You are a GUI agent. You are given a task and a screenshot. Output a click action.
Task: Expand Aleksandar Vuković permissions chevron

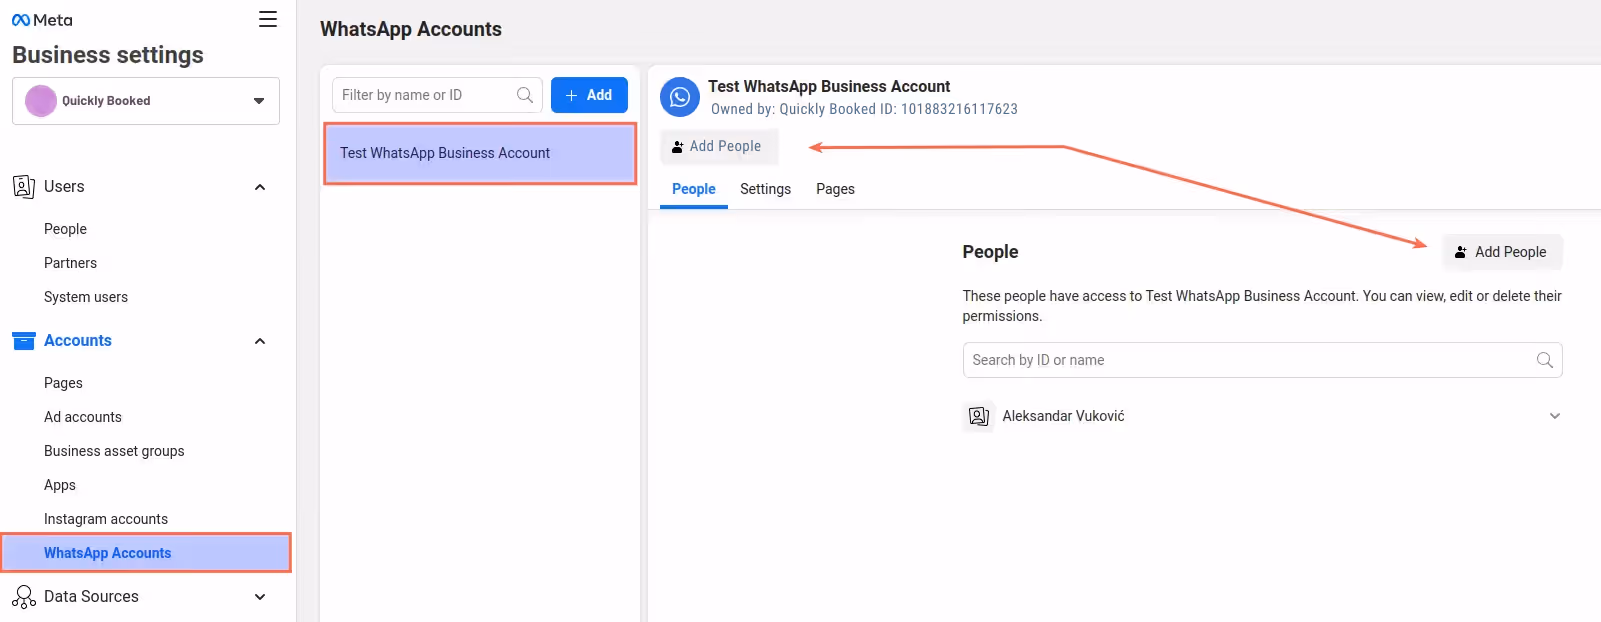(x=1555, y=416)
